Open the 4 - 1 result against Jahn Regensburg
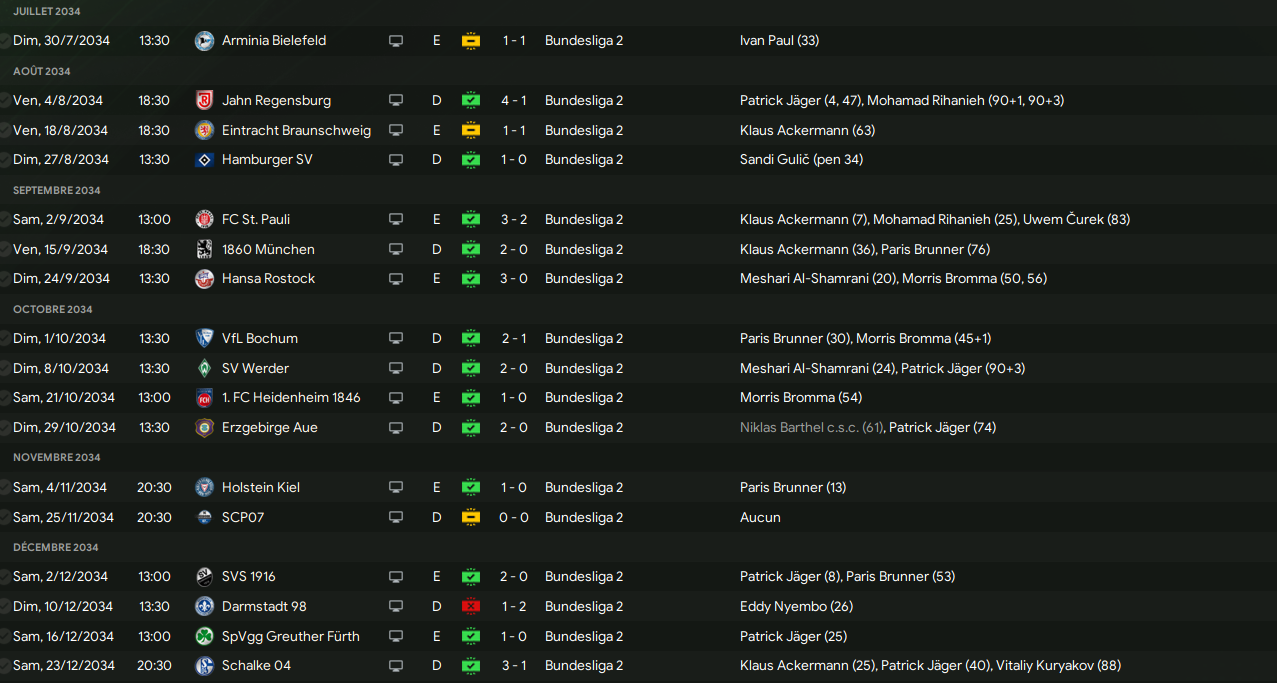Screen dimensions: 1277x683 (514, 101)
